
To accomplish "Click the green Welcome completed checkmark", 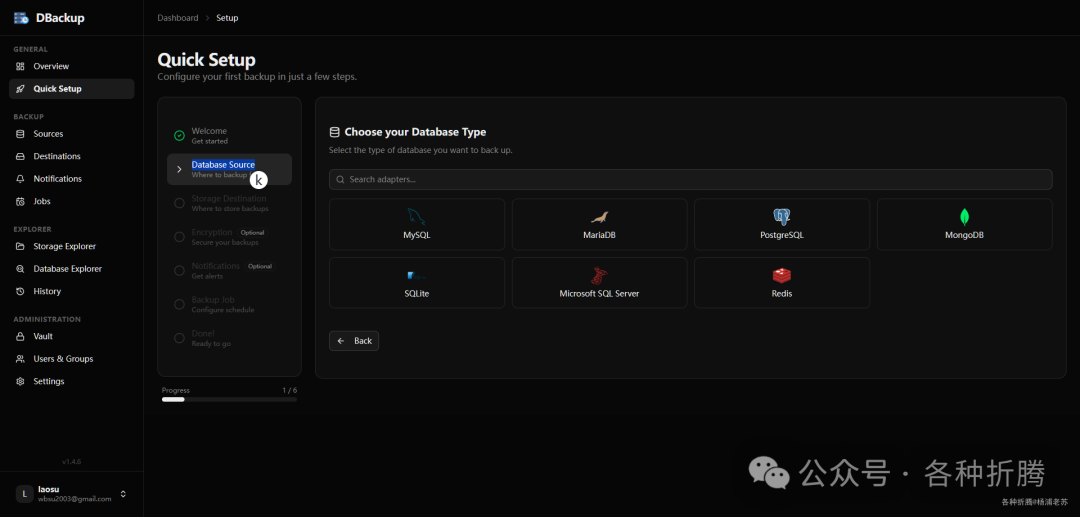I will tap(179, 136).
